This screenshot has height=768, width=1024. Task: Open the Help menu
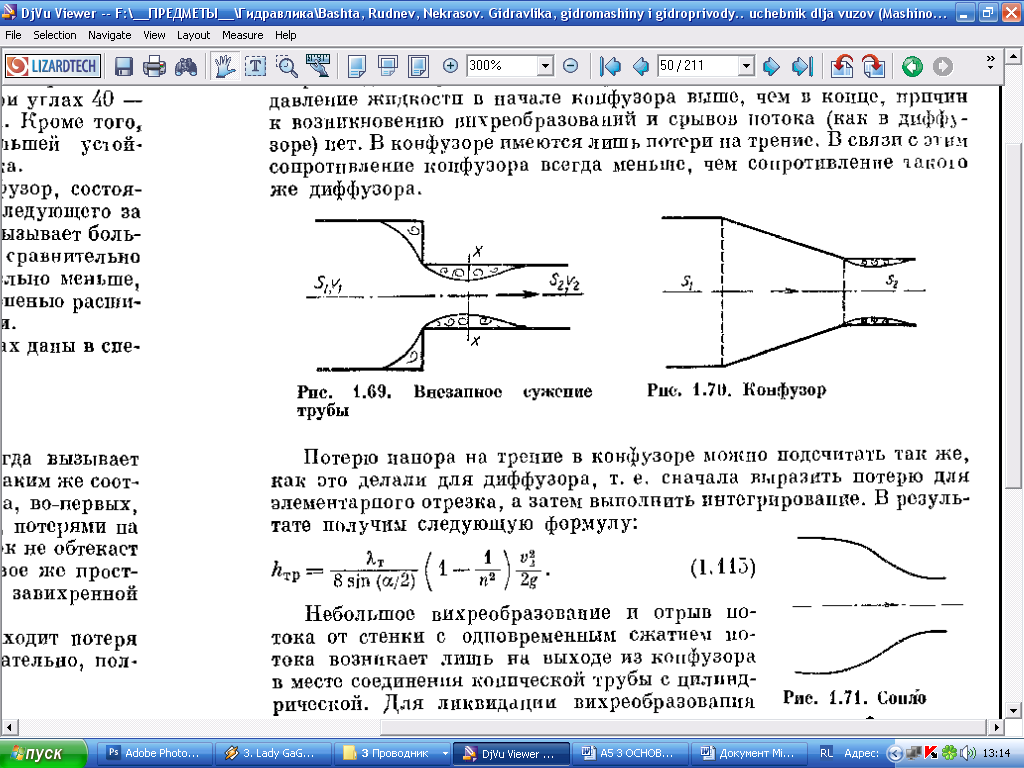click(285, 35)
